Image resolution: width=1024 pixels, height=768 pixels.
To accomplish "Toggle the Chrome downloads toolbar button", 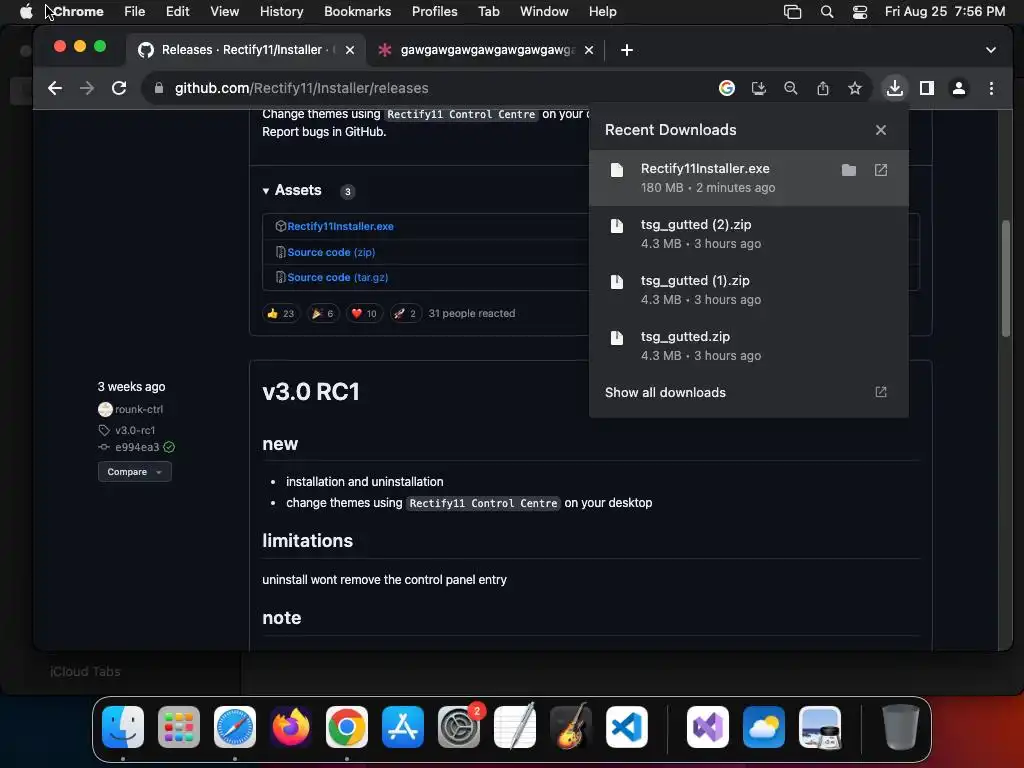I will tap(895, 88).
